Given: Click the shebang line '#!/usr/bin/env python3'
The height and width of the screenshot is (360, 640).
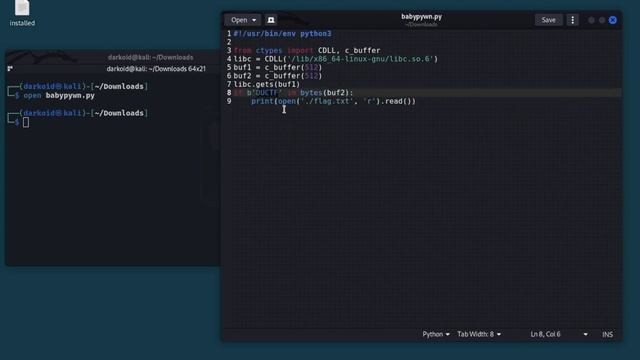Looking at the screenshot, I should tap(282, 33).
